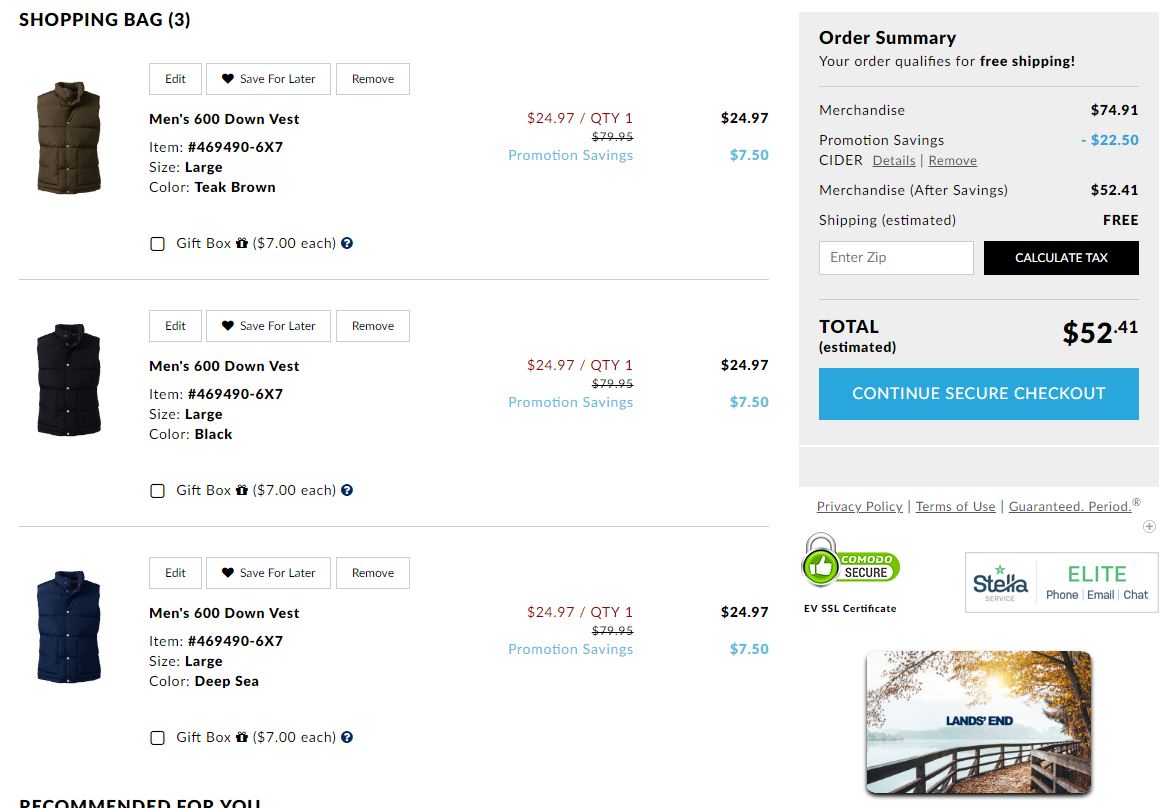Click help icon beside Deep Sea Gift Box
Viewport: 1163px width, 808px height.
click(347, 737)
